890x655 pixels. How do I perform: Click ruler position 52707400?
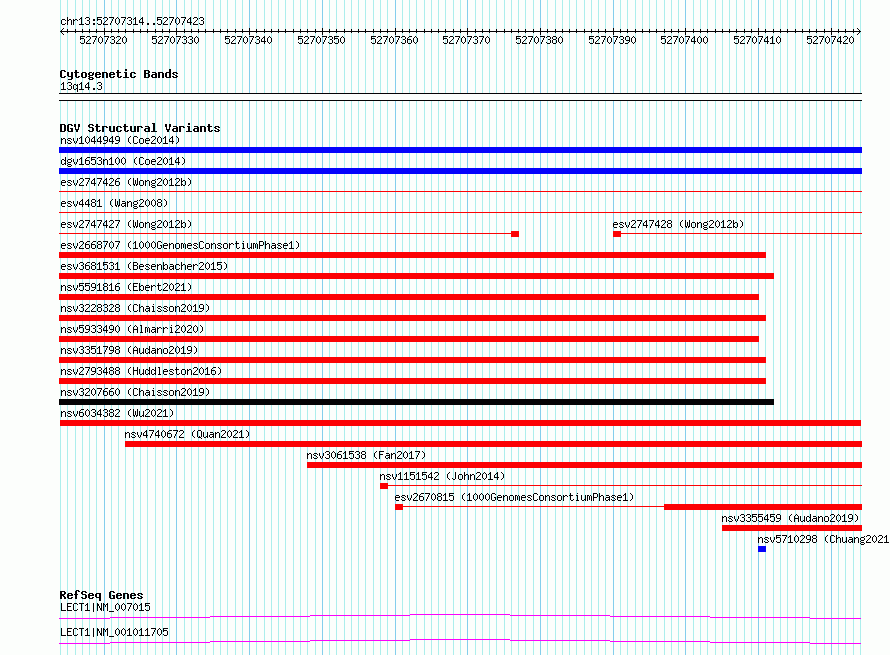684,40
